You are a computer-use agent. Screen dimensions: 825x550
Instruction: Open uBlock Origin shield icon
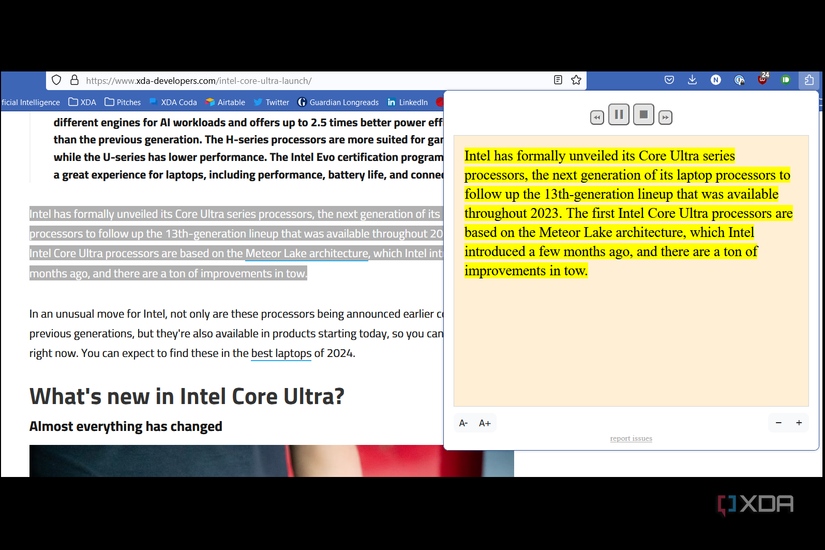click(x=762, y=79)
